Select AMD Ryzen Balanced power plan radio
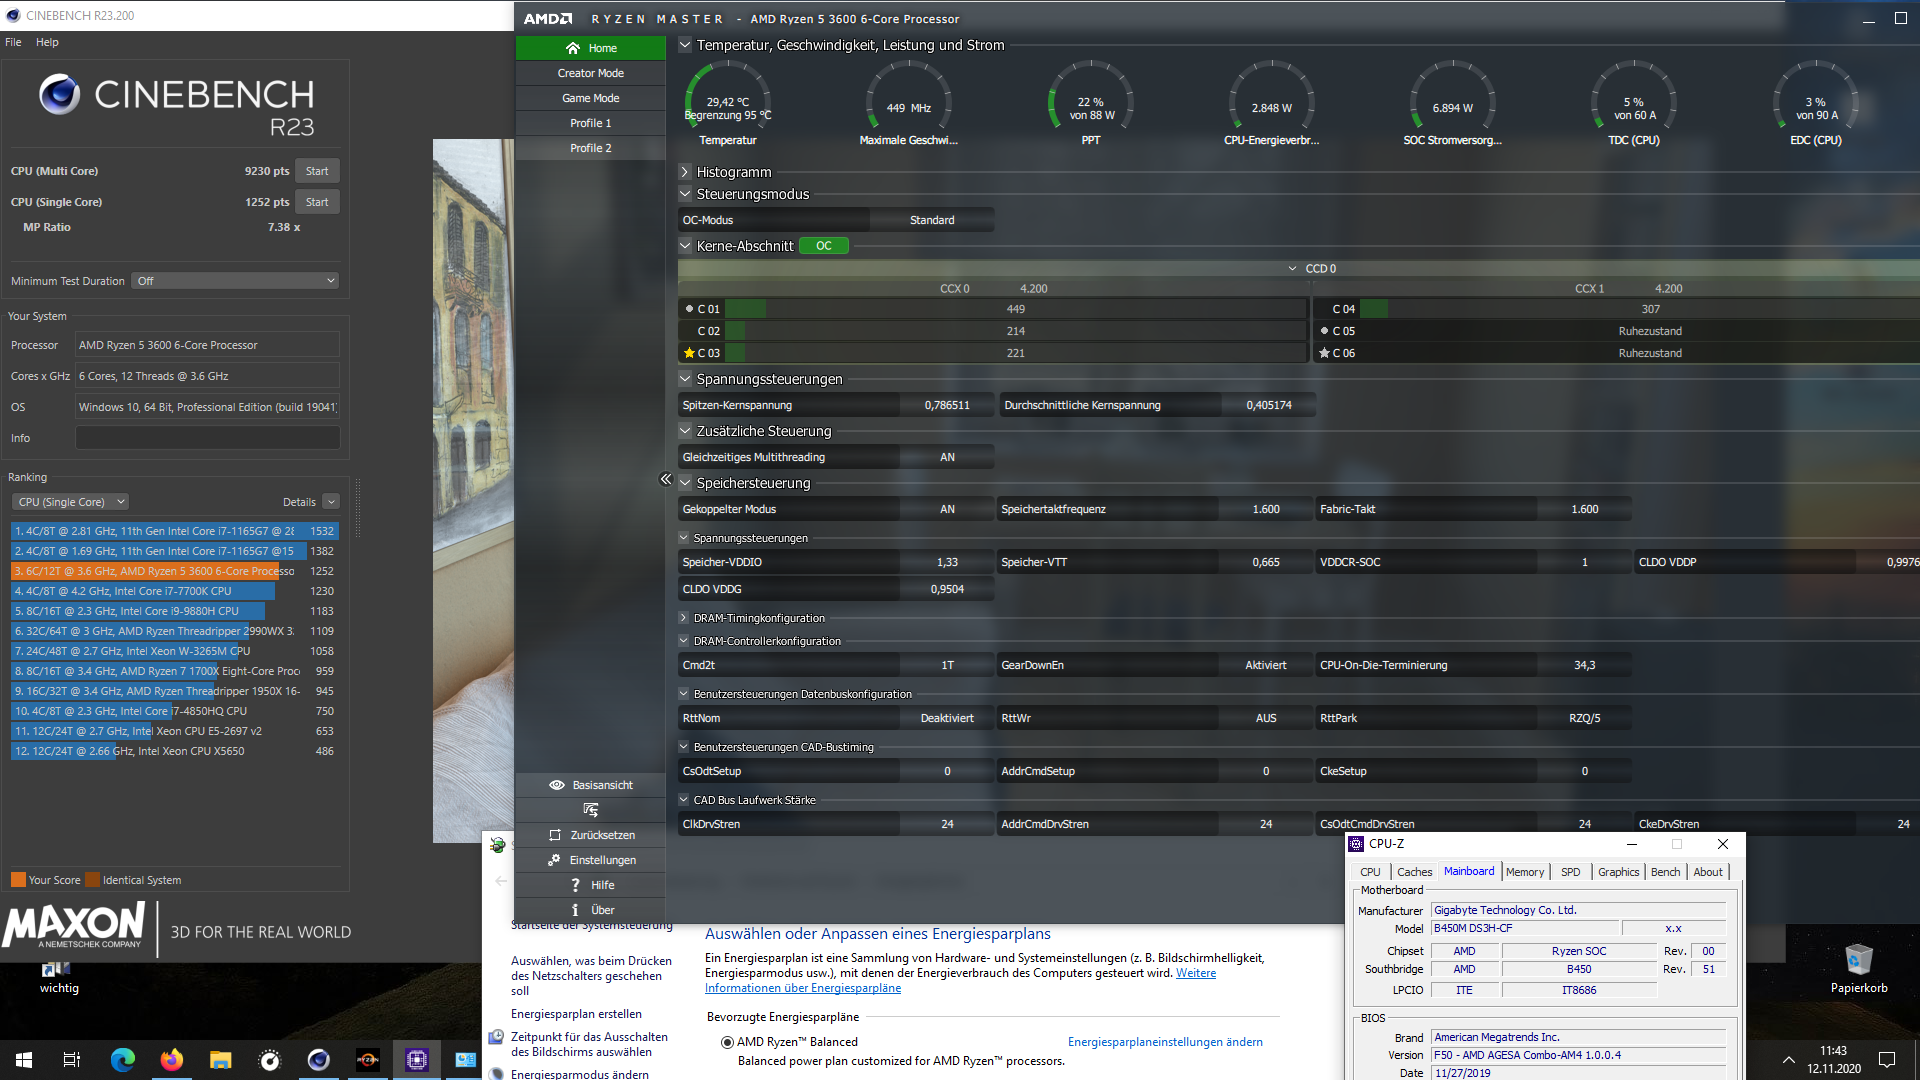 click(x=727, y=1042)
